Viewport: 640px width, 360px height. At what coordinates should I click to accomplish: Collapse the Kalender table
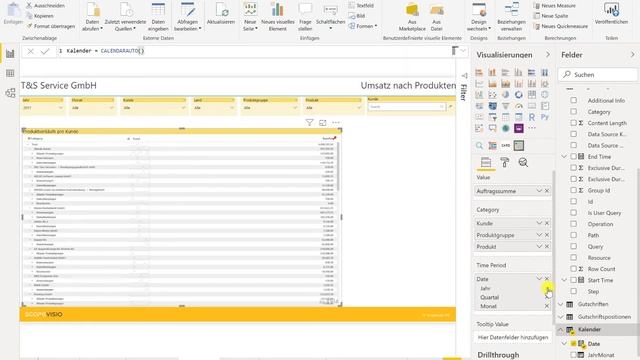pos(561,329)
